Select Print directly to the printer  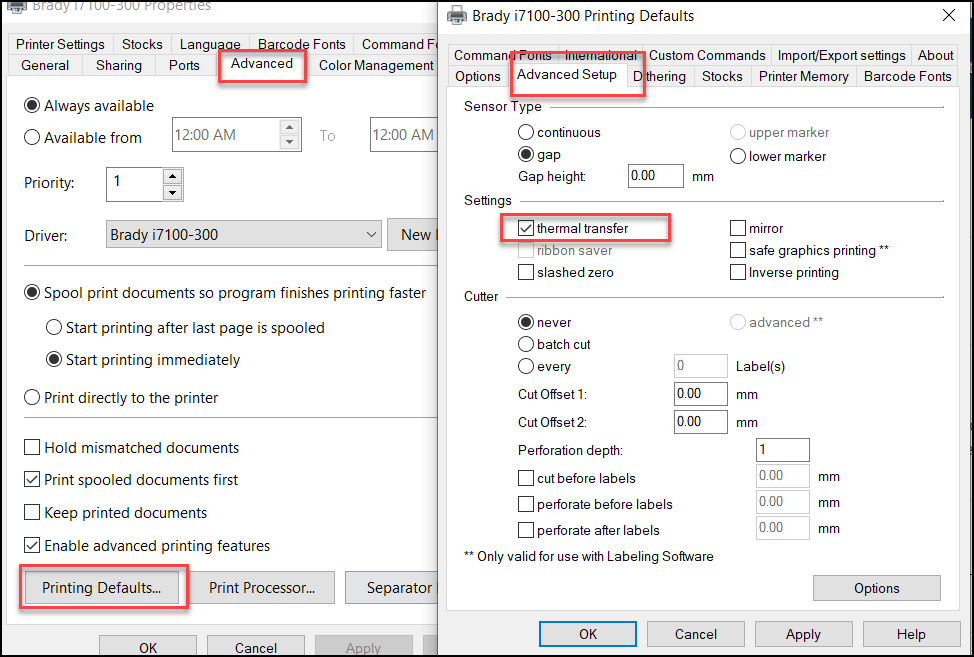[x=32, y=398]
